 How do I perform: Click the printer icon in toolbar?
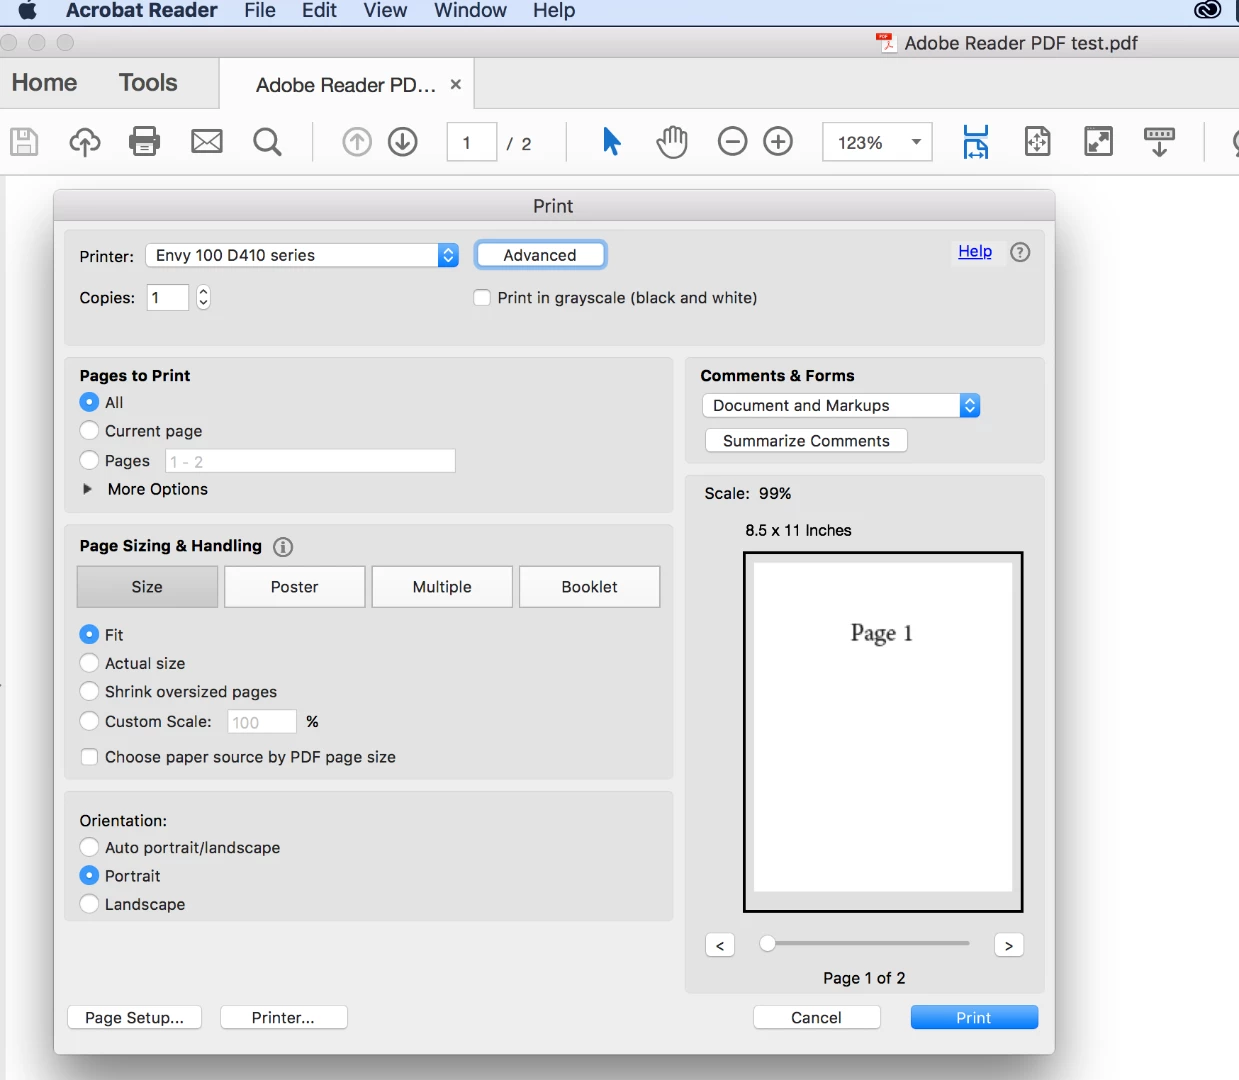click(x=145, y=142)
